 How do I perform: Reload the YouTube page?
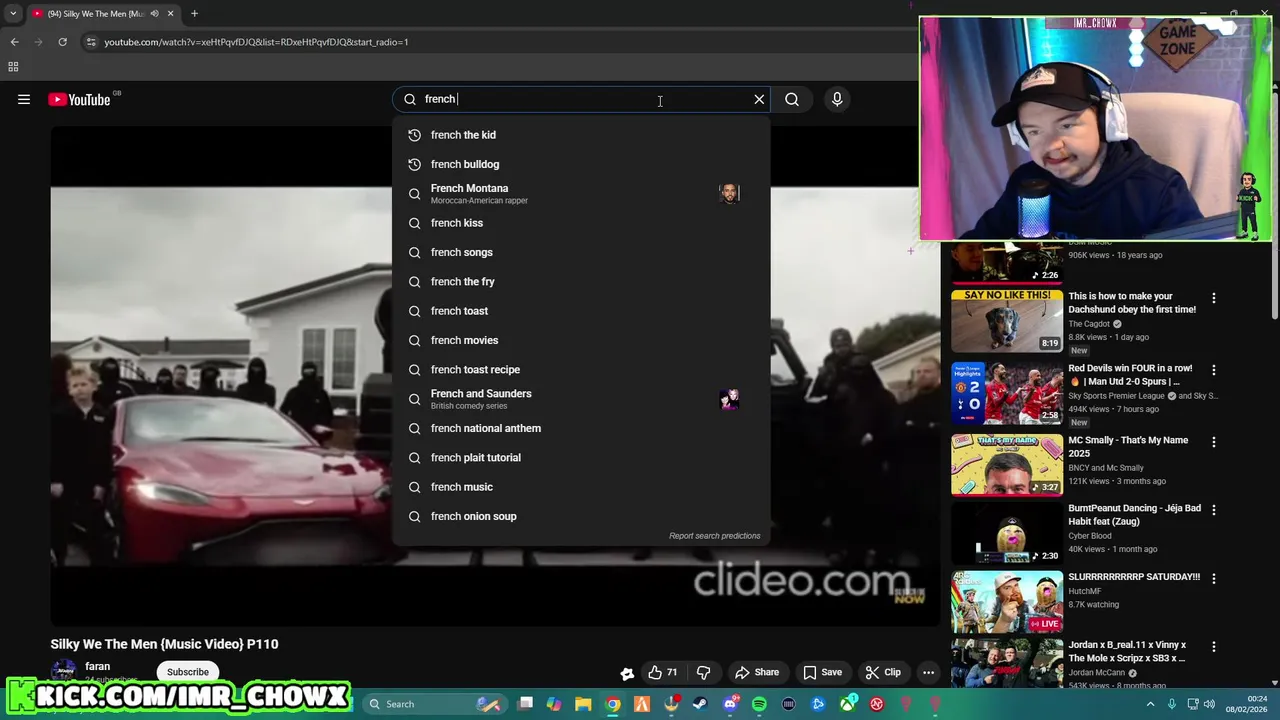[62, 42]
